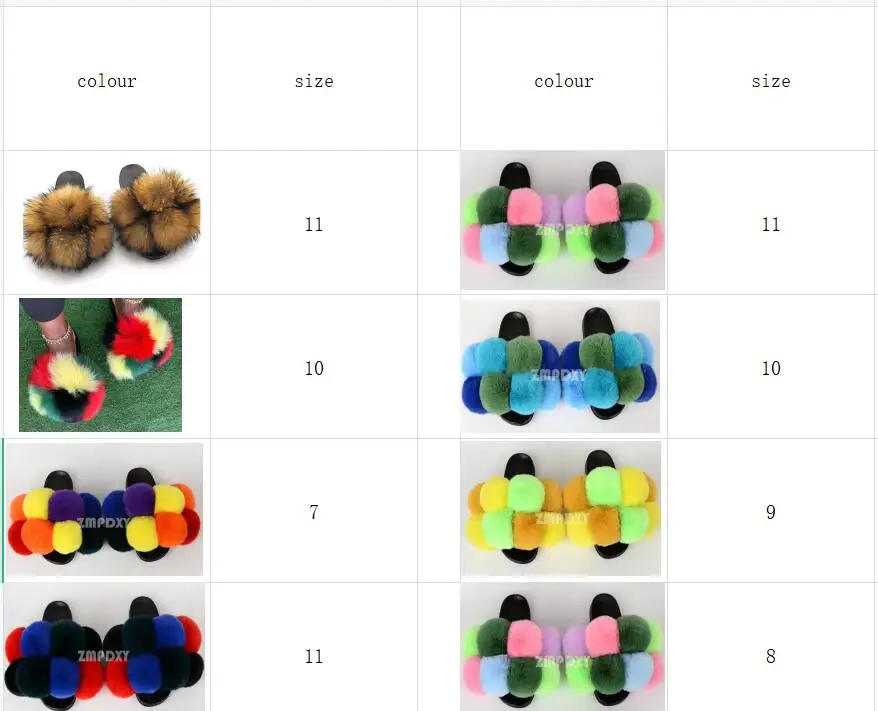Screen dimensions: 878x711
Task: Select the left 'size' header cell
Action: (x=314, y=79)
